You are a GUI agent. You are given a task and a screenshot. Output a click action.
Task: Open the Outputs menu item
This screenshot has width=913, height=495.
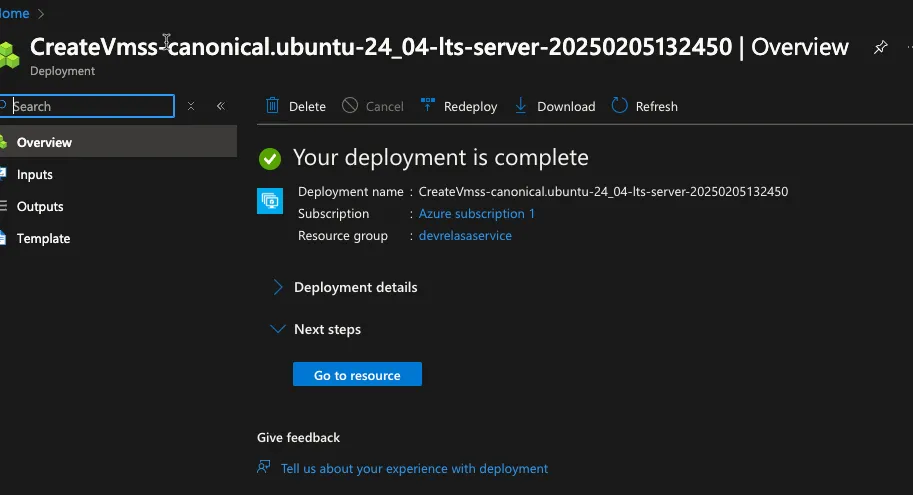coord(40,206)
